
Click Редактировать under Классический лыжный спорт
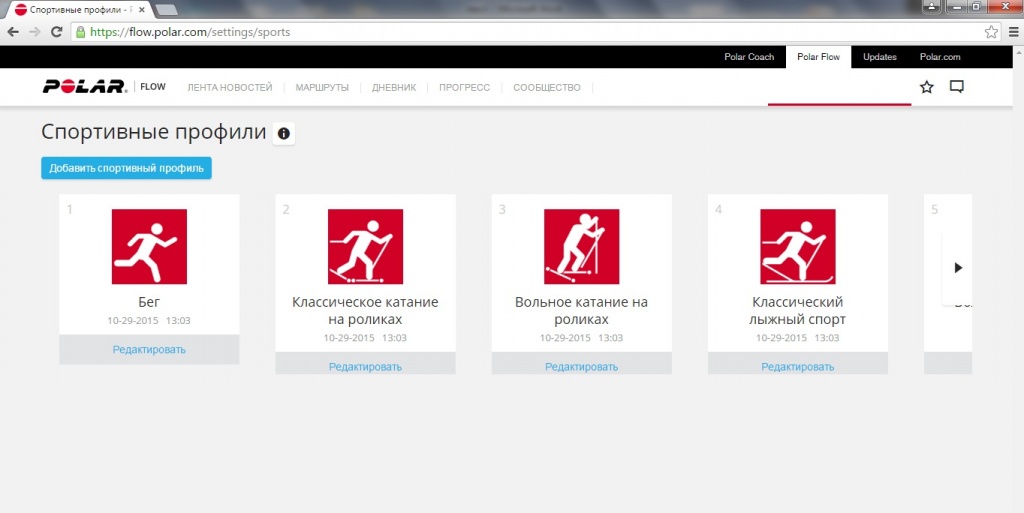pyautogui.click(x=797, y=367)
